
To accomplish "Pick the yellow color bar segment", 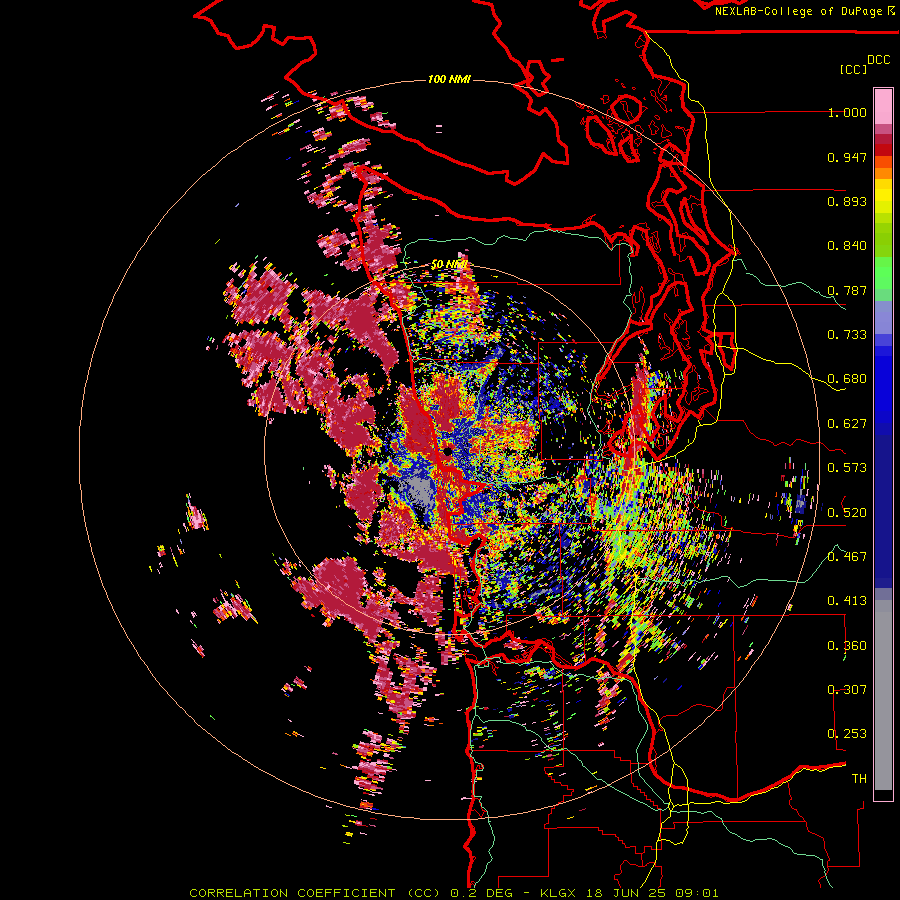I will tap(883, 196).
